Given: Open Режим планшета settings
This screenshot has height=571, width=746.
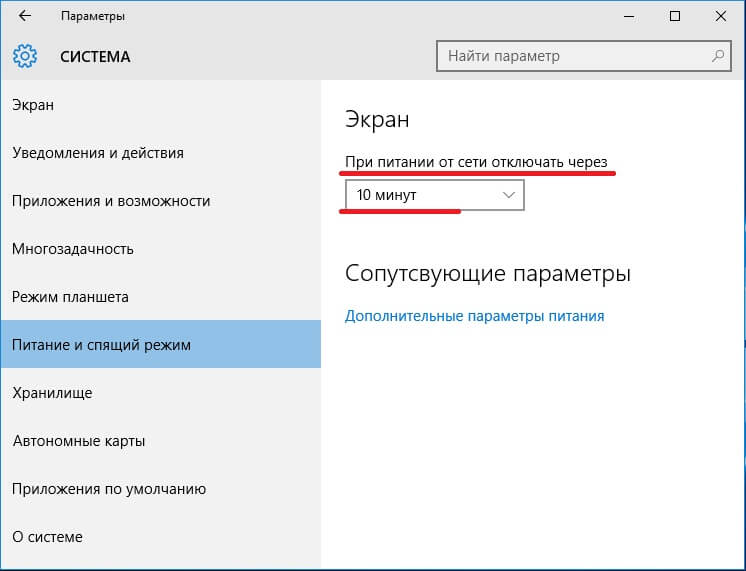Looking at the screenshot, I should (70, 297).
